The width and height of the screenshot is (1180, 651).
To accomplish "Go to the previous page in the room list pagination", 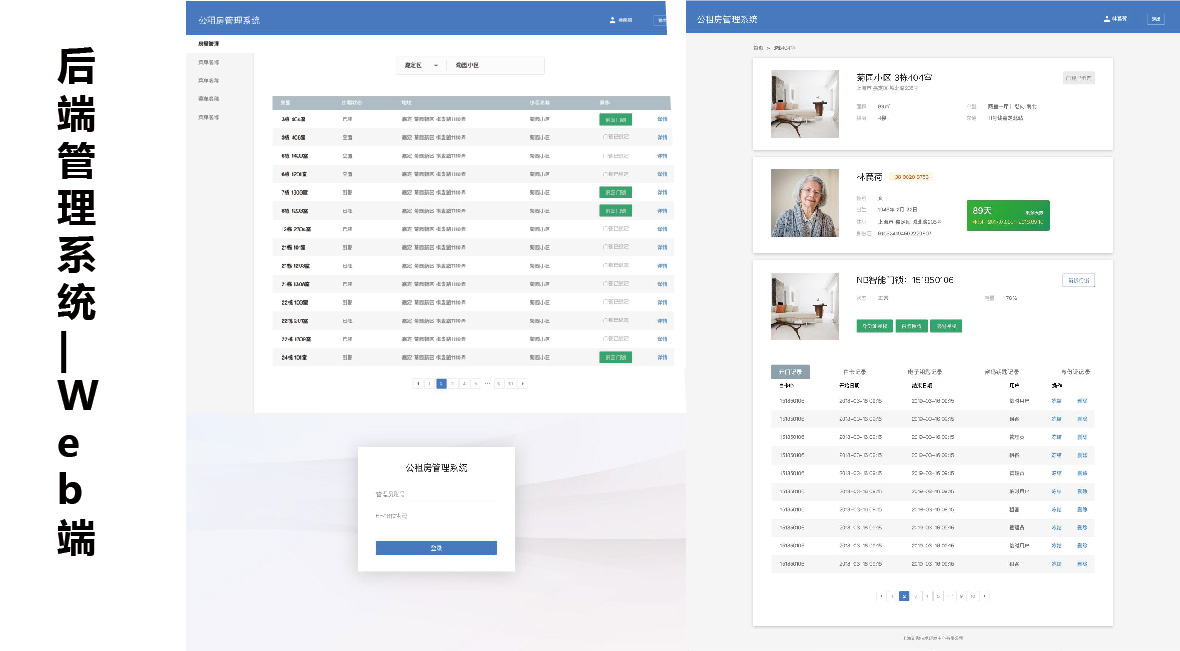I will click(418, 383).
